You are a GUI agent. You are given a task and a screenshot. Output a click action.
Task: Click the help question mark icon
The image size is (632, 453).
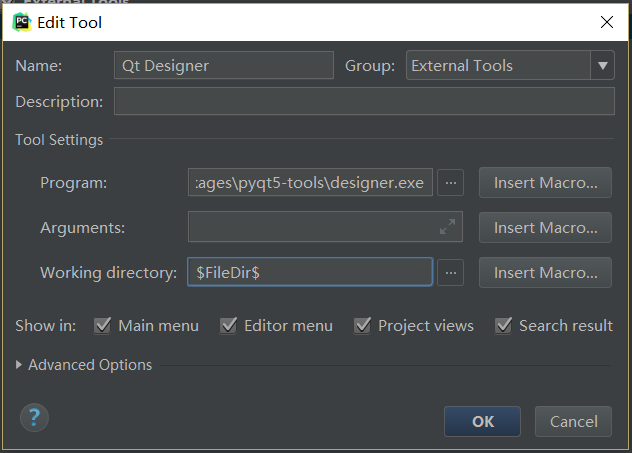coord(34,417)
